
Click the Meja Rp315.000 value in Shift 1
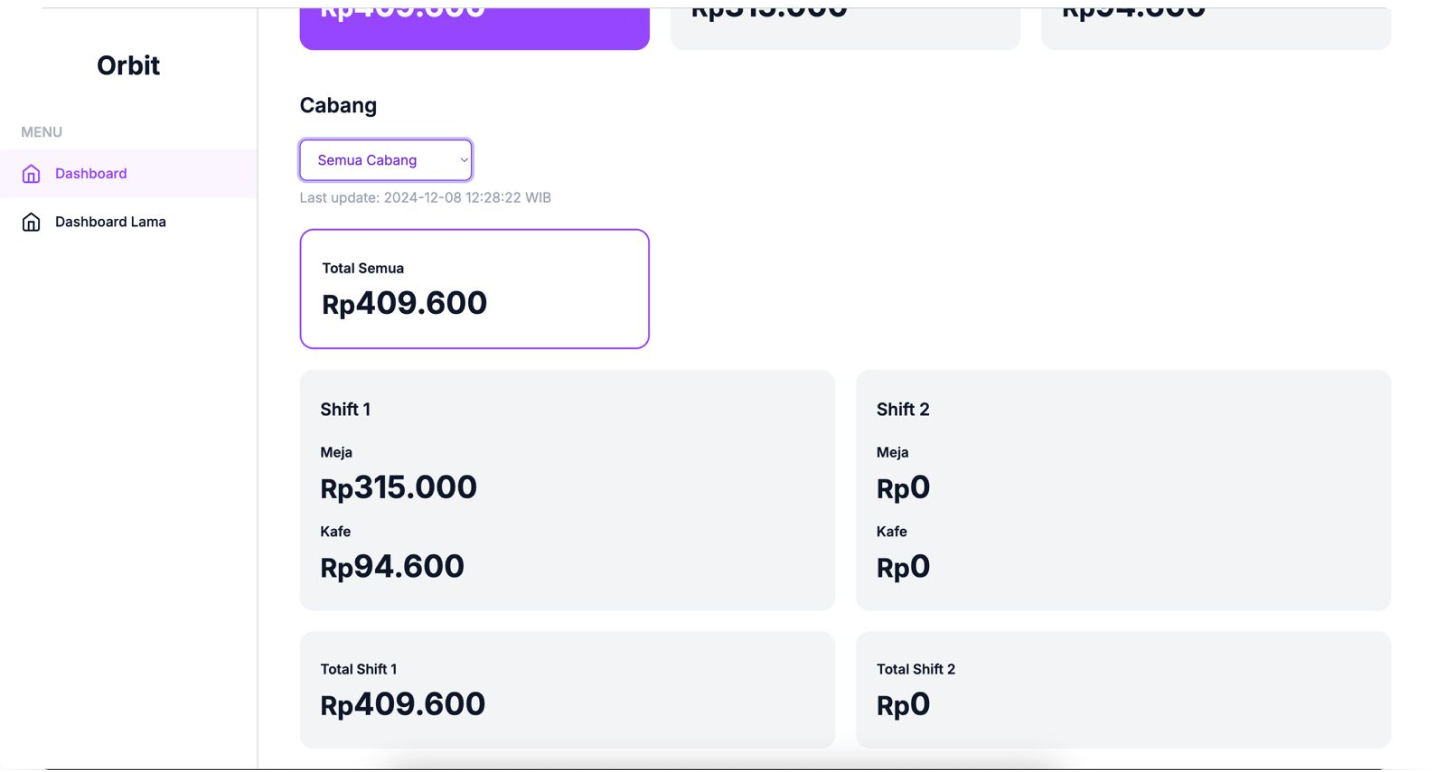398,488
